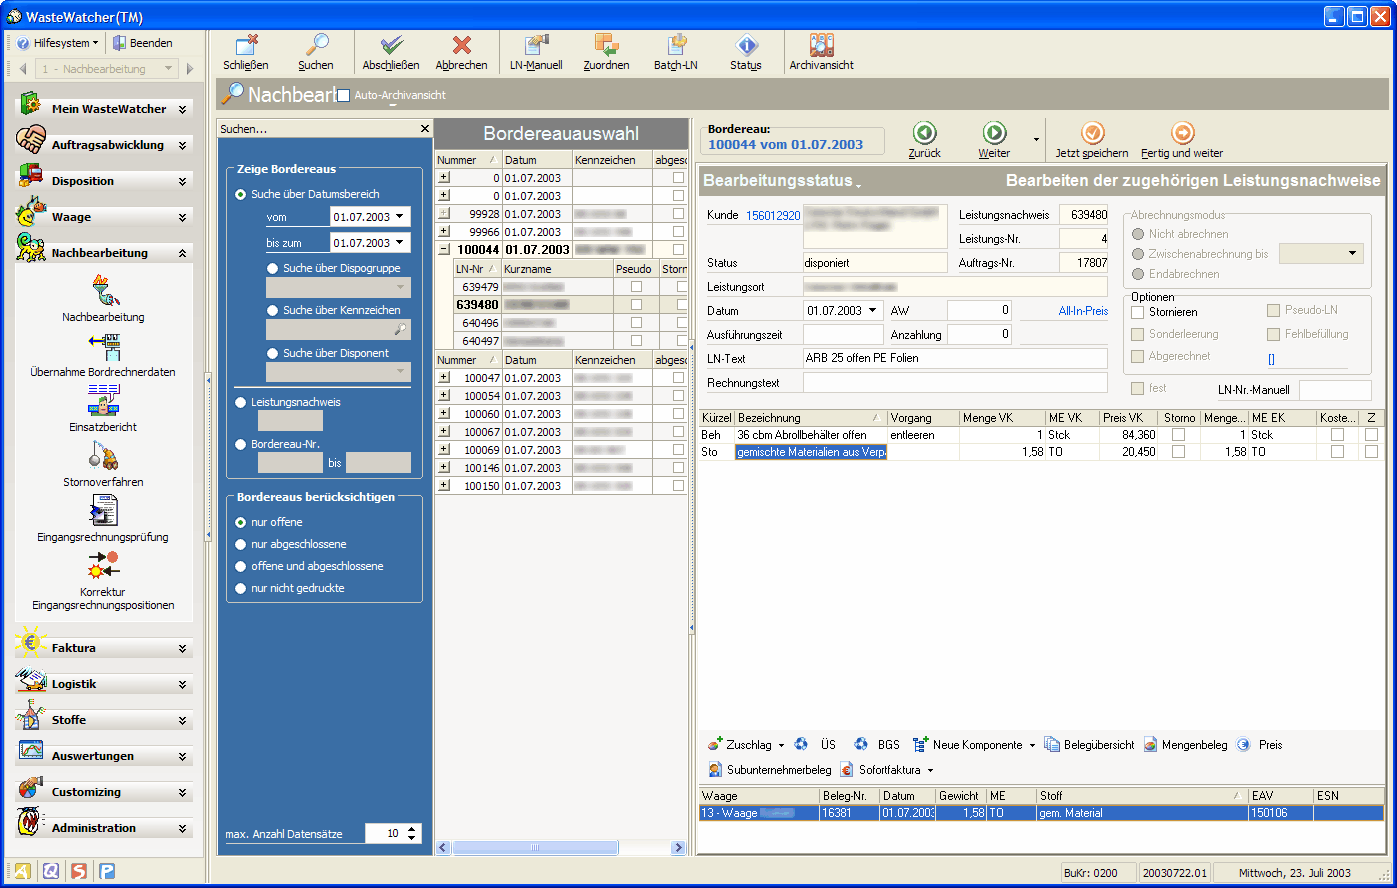Collapse Bordereau 100044 tree row
This screenshot has height=888, width=1397.
point(444,250)
